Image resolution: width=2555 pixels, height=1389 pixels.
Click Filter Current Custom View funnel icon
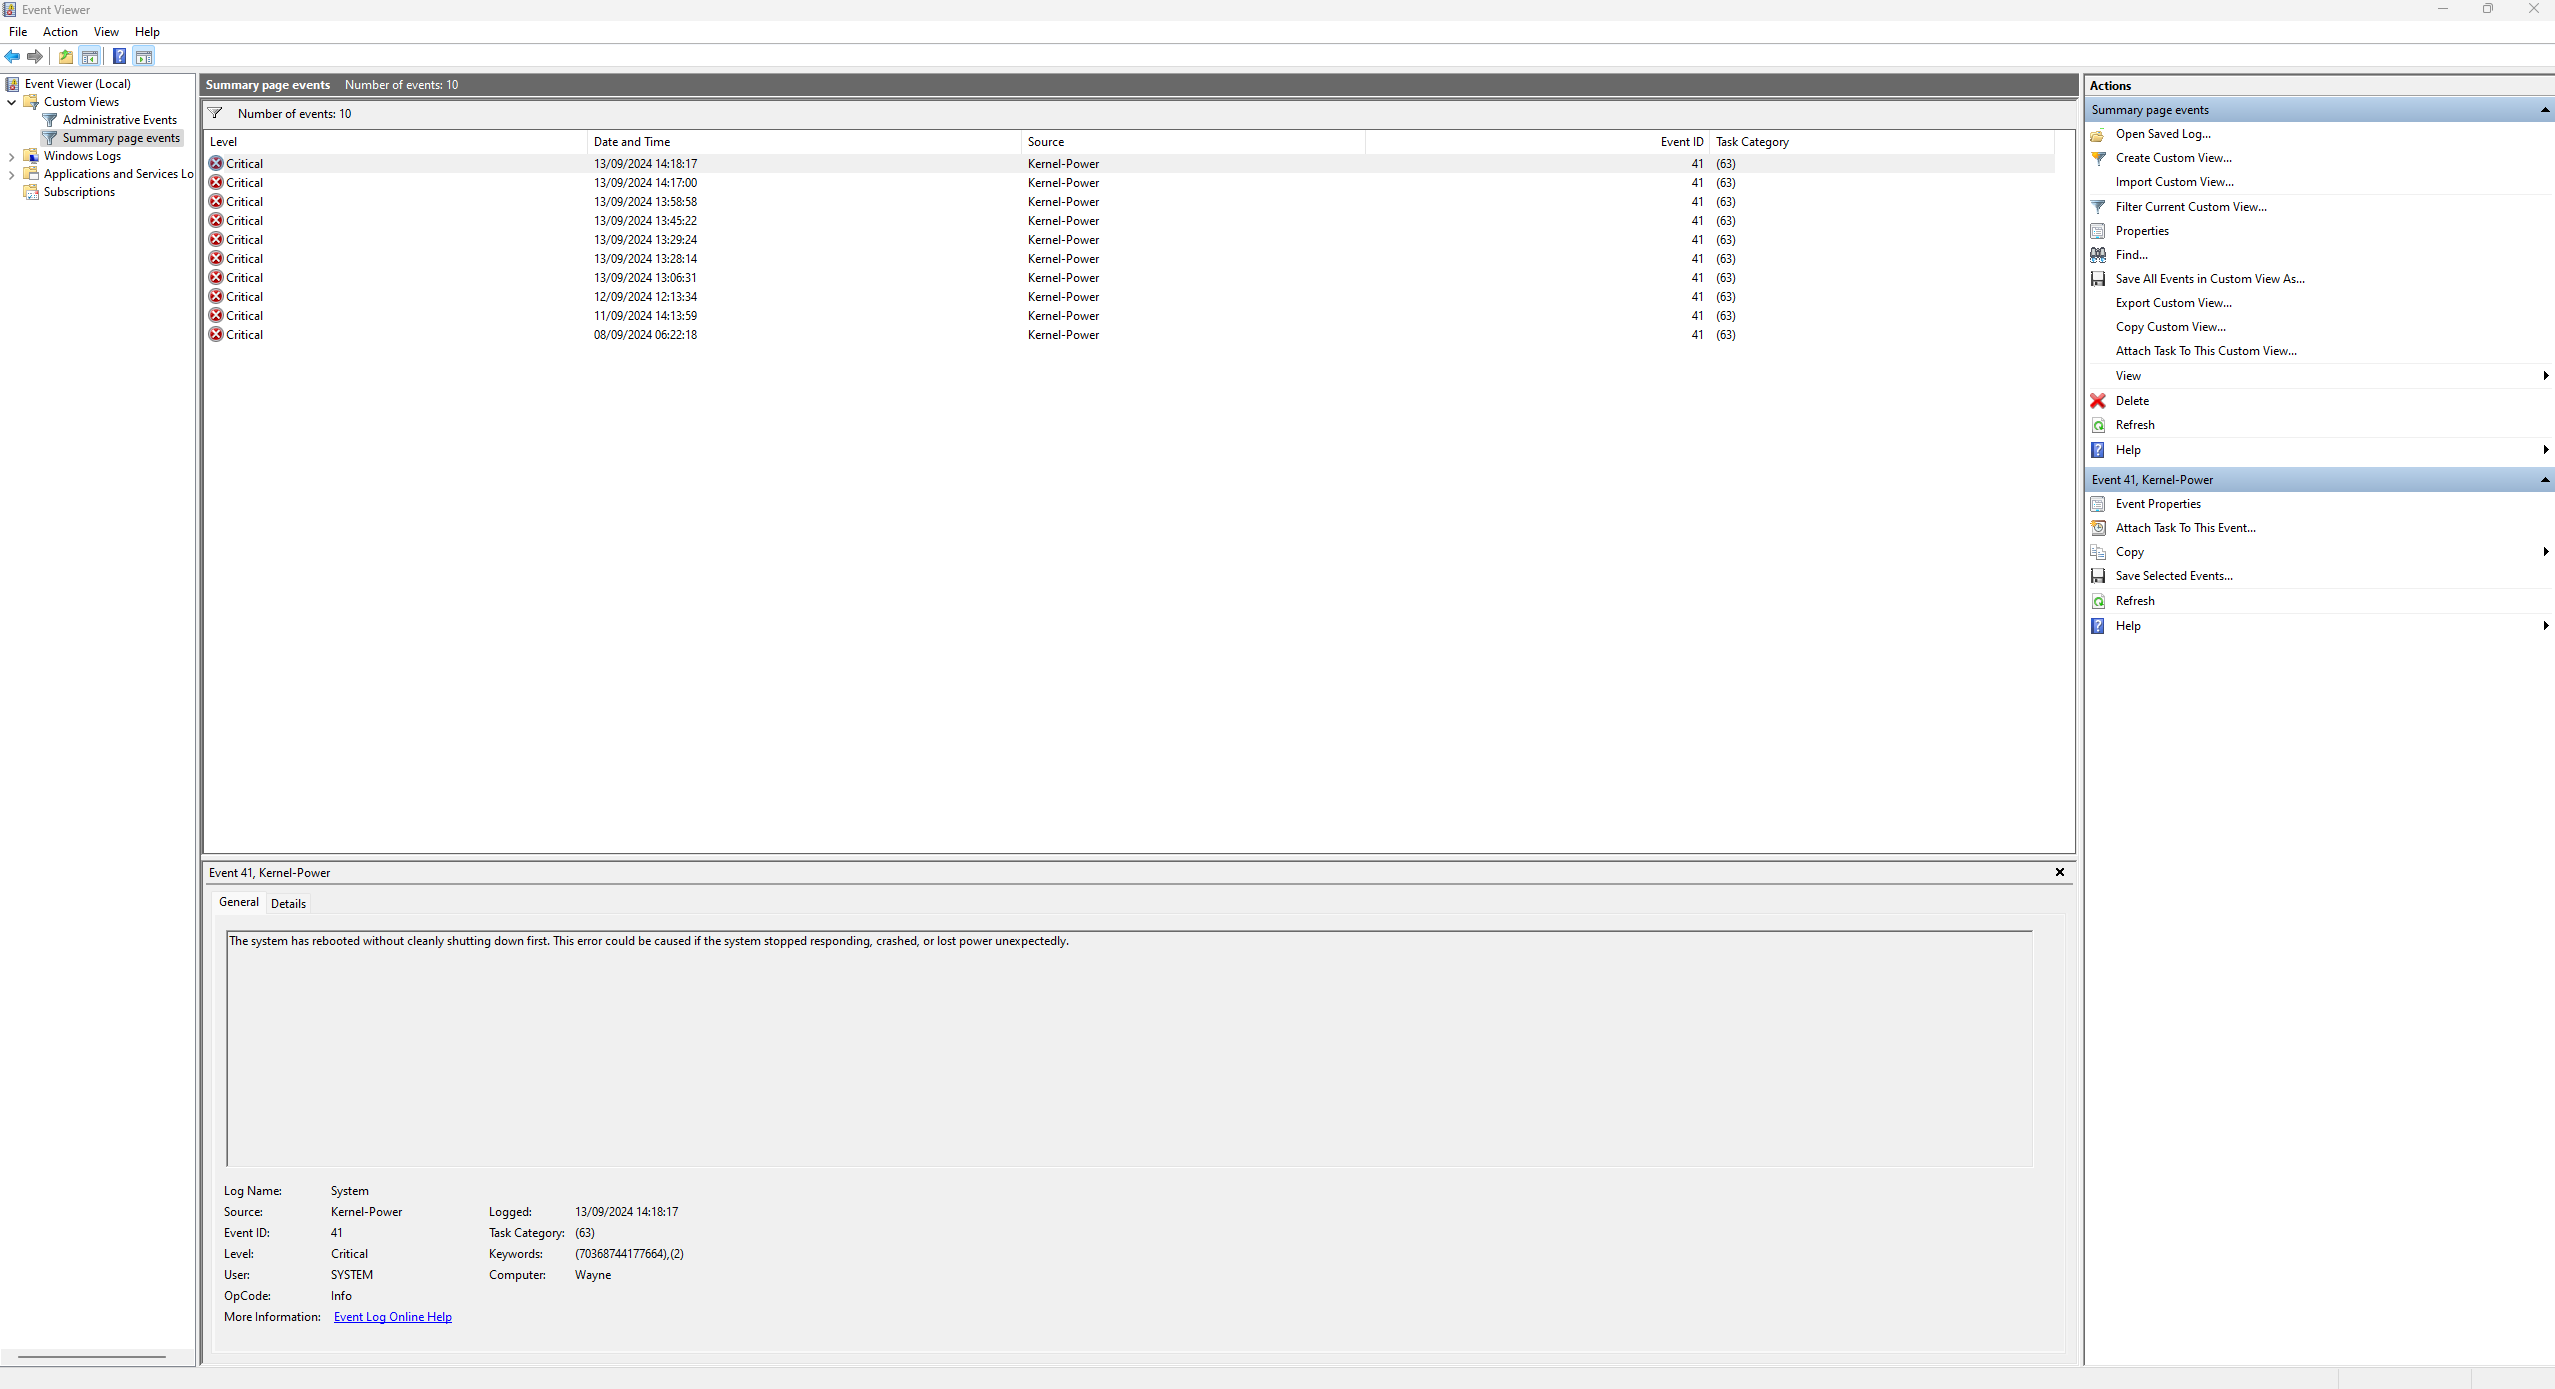pos(2098,207)
